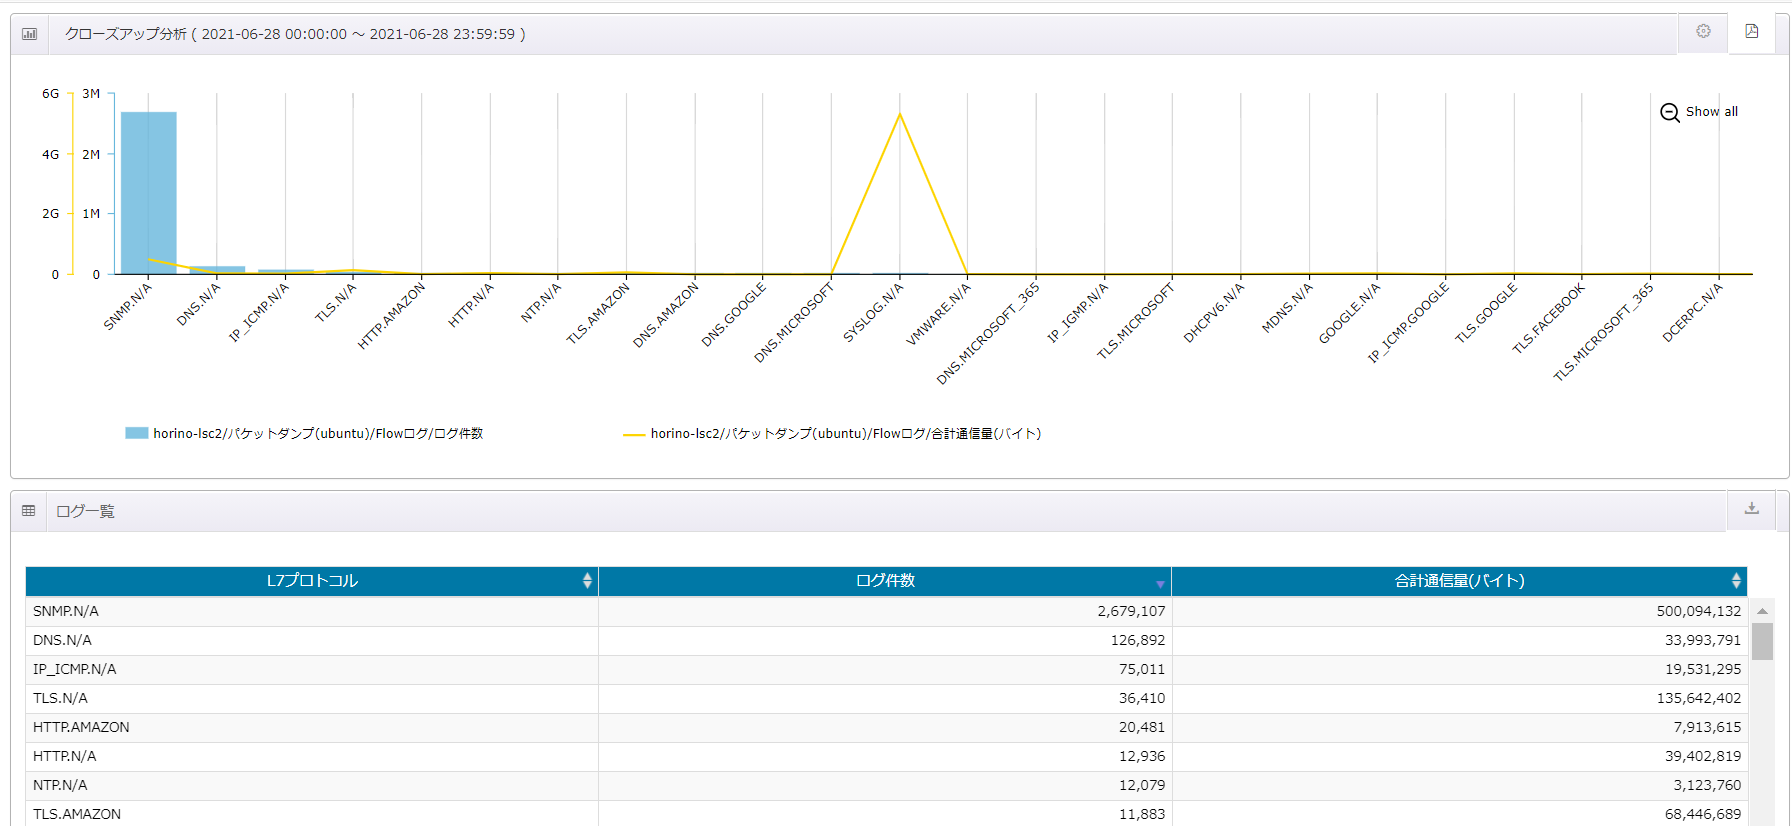
Task: Click HTTP.AMAZON axis label on chart
Action: pos(392,316)
